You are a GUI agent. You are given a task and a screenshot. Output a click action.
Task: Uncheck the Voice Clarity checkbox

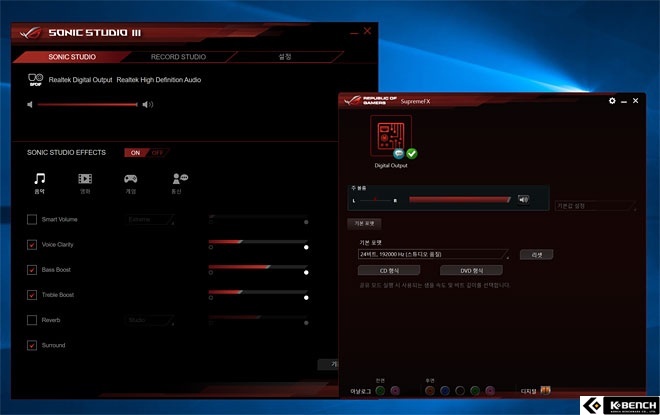32,245
